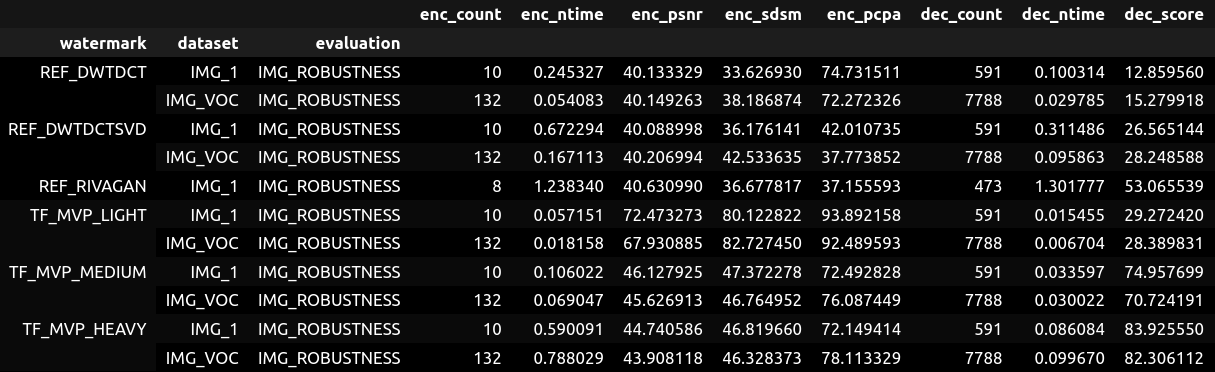Click enc_ntime value 0.054083
This screenshot has width=1215, height=372.
pos(569,100)
